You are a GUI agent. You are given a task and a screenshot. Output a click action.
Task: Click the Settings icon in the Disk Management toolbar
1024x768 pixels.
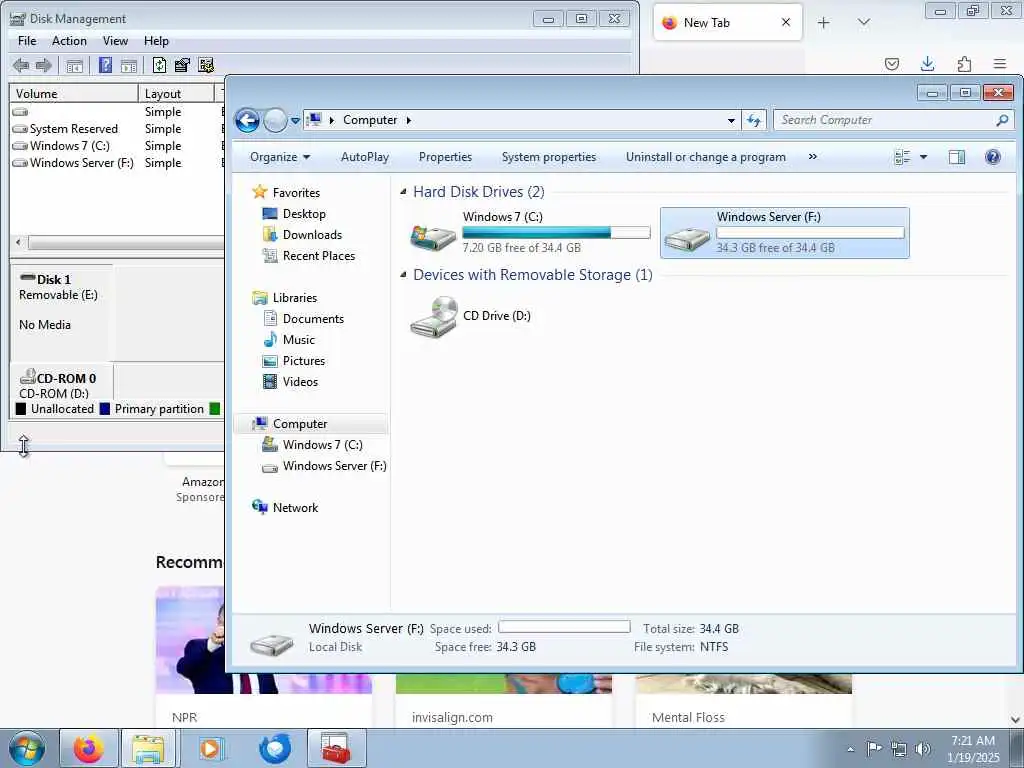(x=206, y=65)
